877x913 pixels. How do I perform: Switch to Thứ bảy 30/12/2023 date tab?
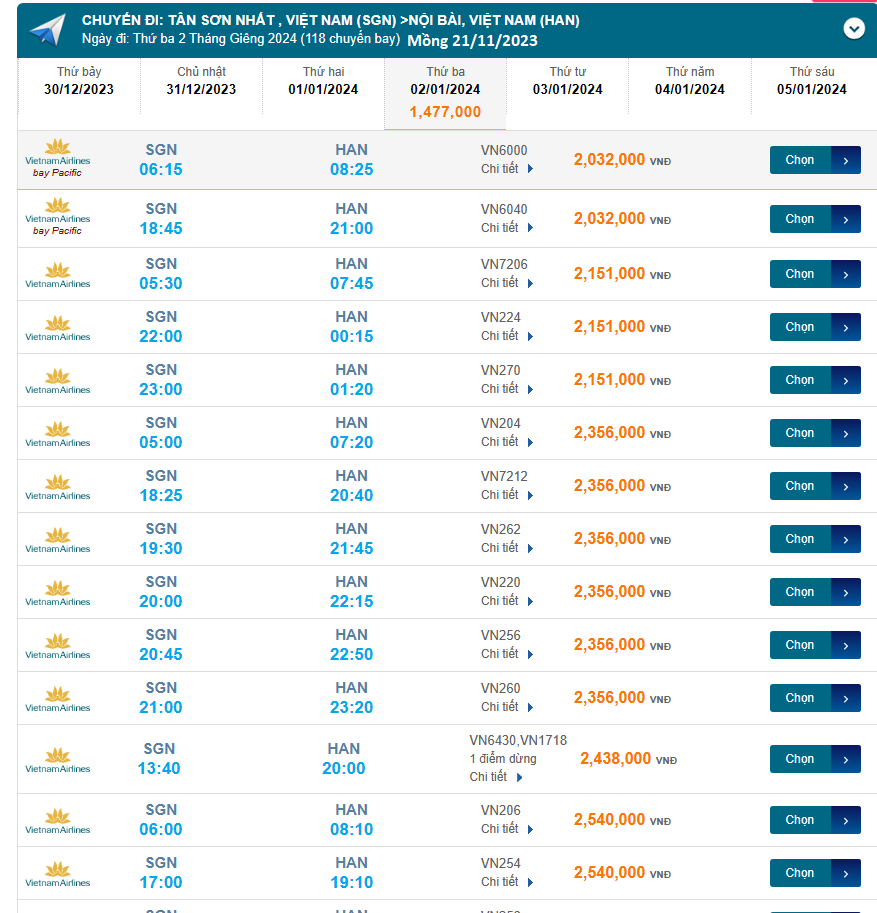(79, 81)
